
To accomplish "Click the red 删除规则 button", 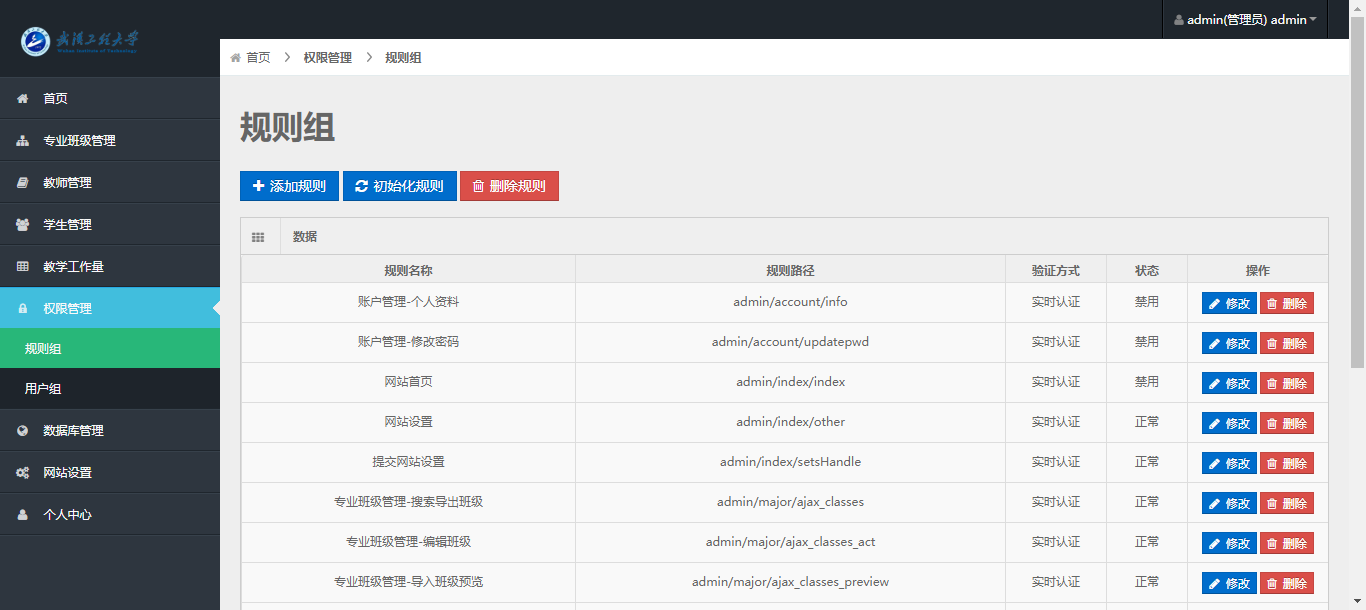I will click(509, 186).
